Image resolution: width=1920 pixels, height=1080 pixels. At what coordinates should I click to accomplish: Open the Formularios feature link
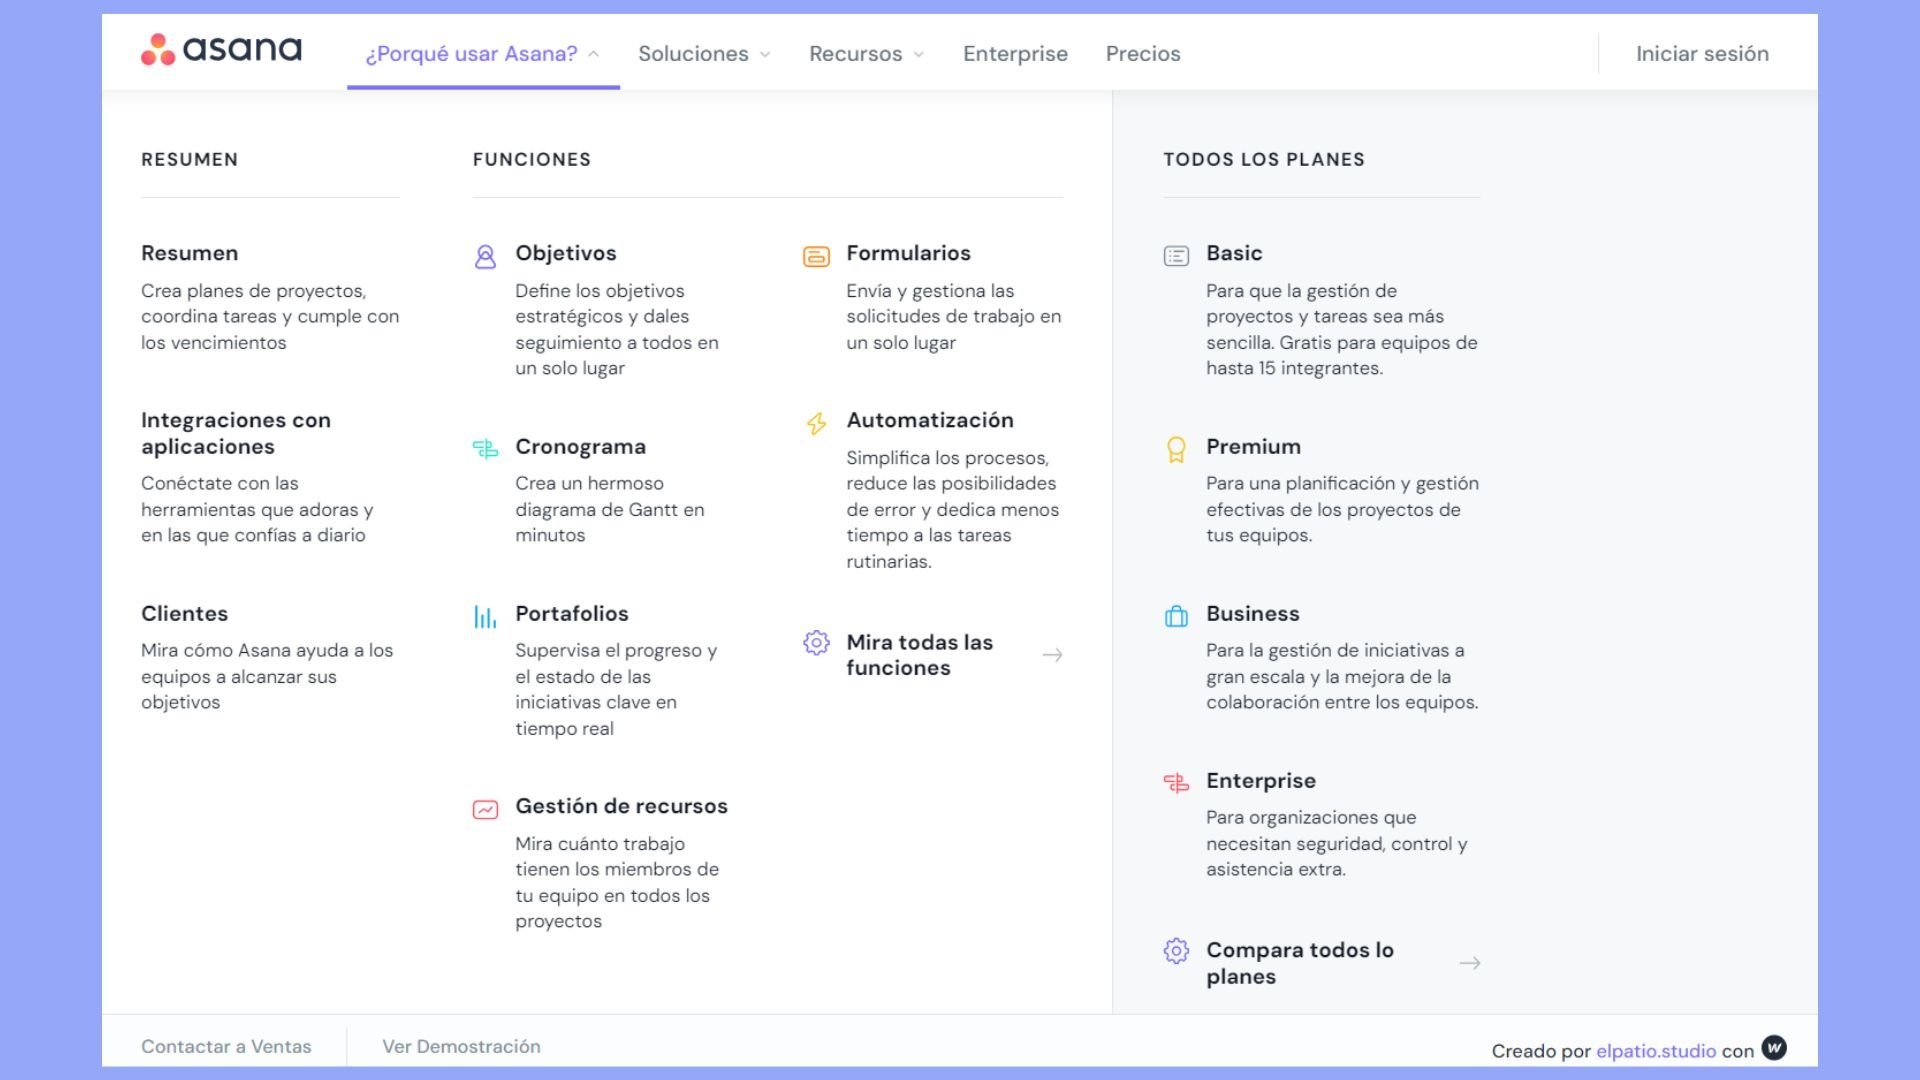point(908,253)
